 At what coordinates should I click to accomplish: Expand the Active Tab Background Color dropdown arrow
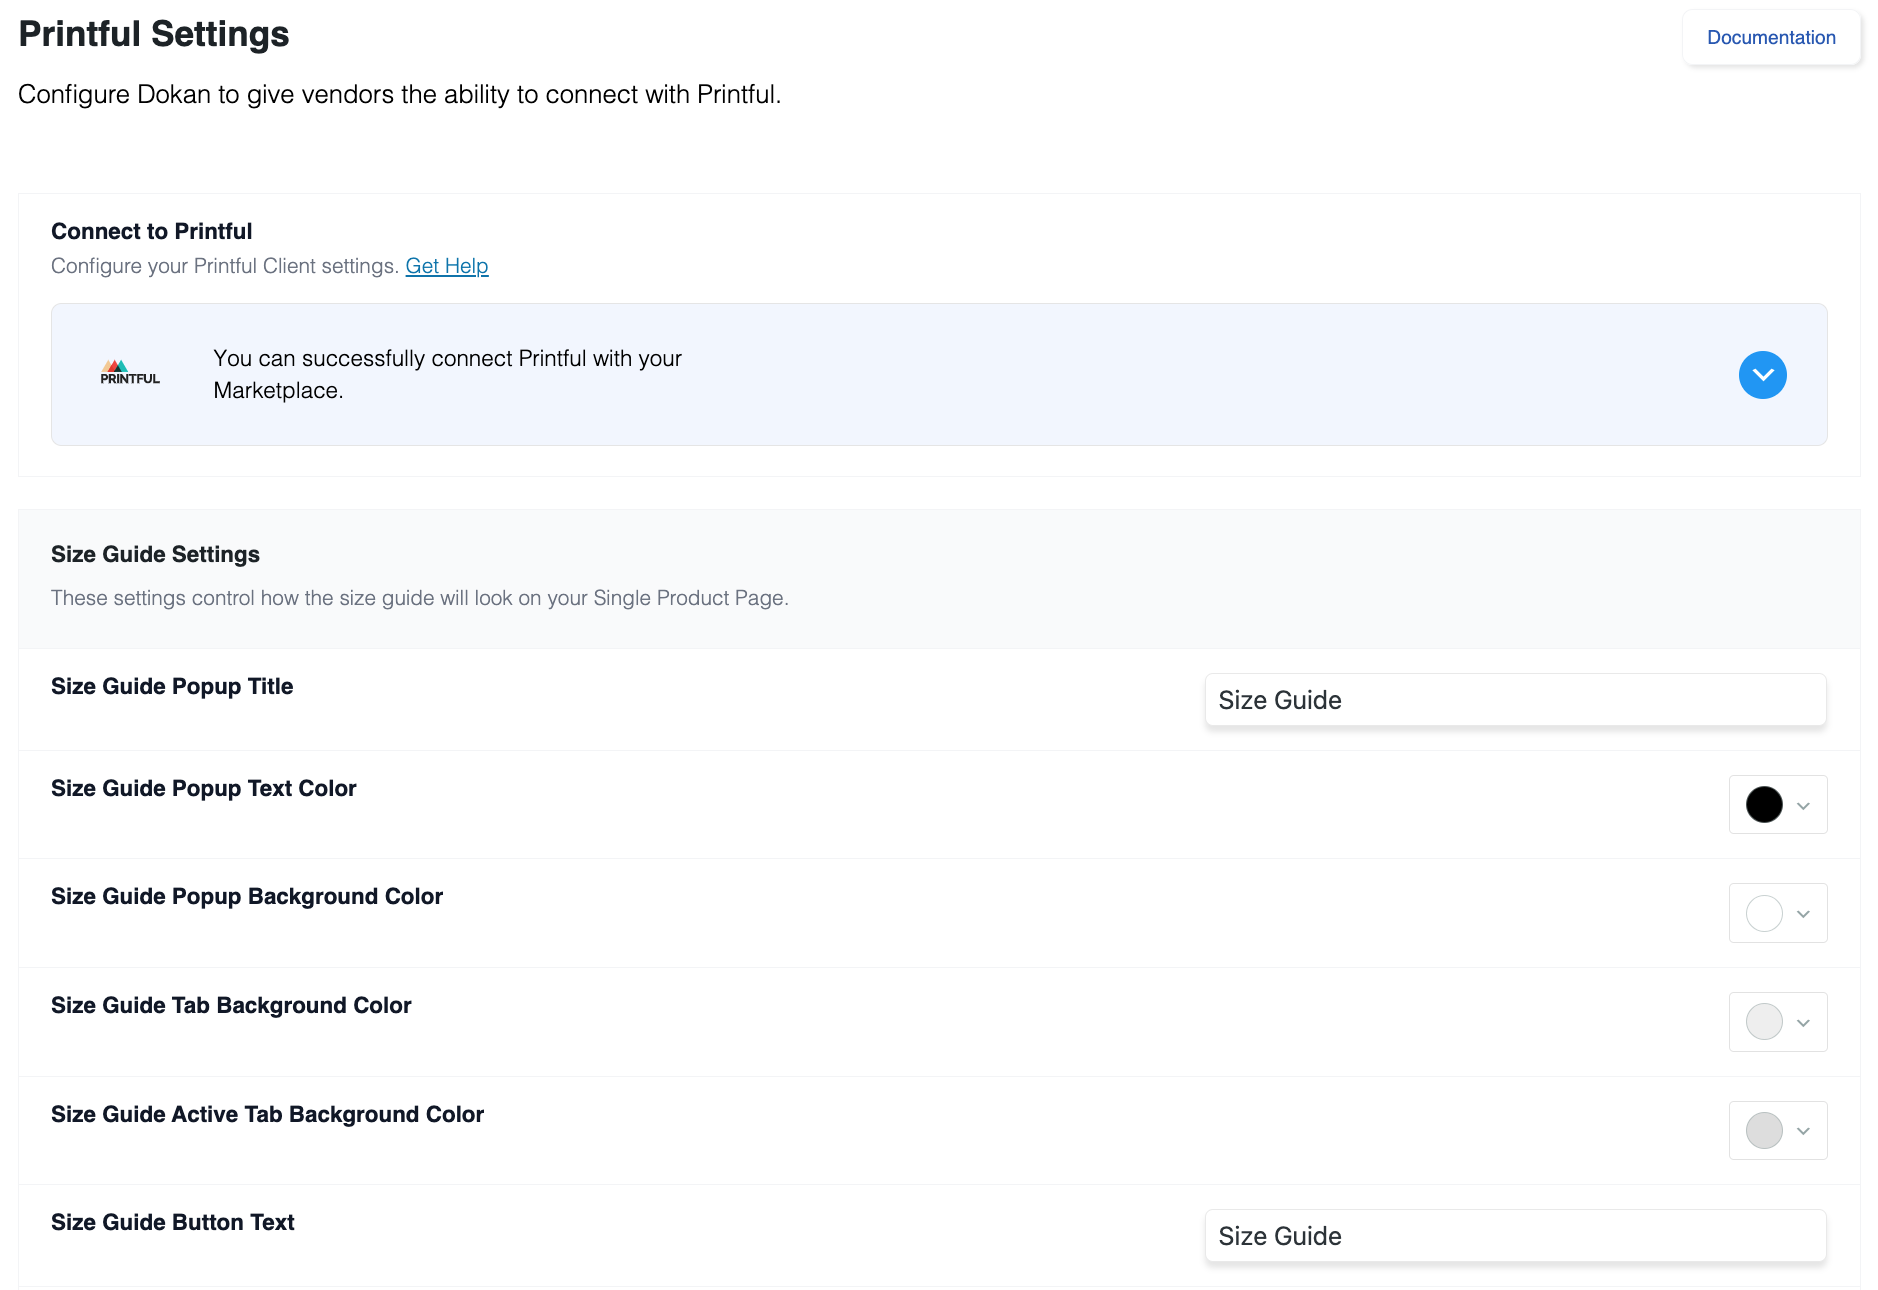click(1803, 1131)
